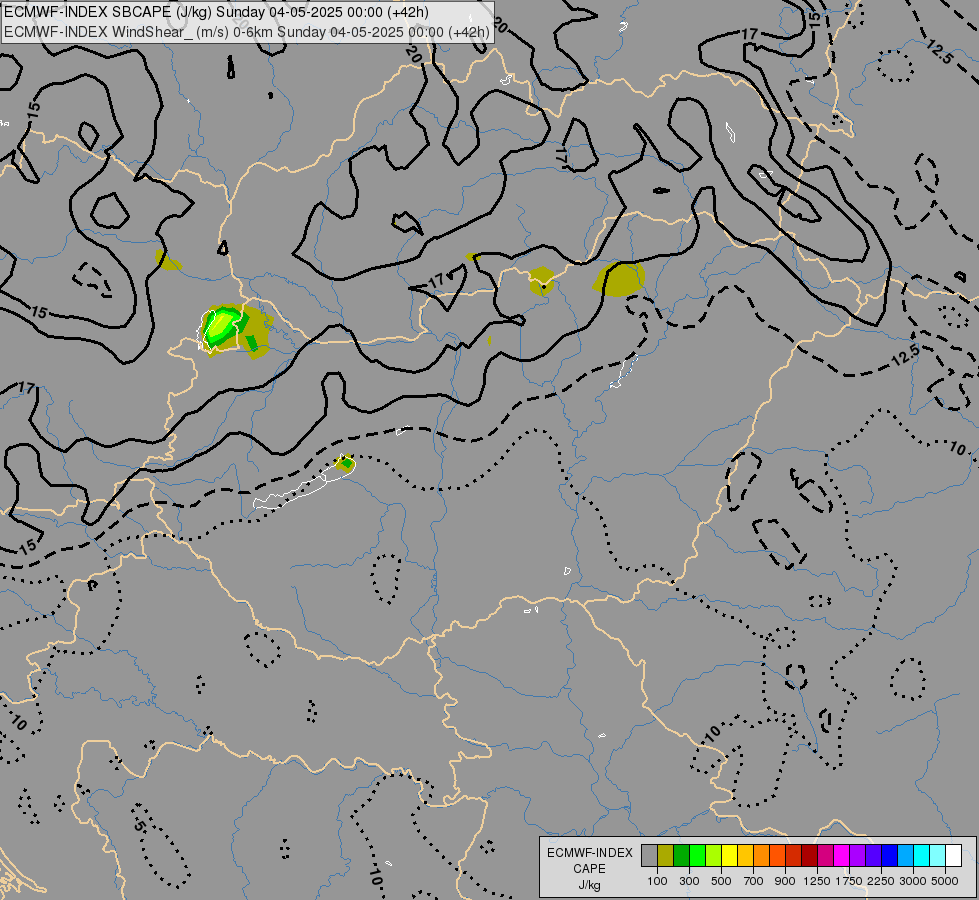The image size is (979, 900).
Task: Click the legend tick label 900
Action: point(785,881)
